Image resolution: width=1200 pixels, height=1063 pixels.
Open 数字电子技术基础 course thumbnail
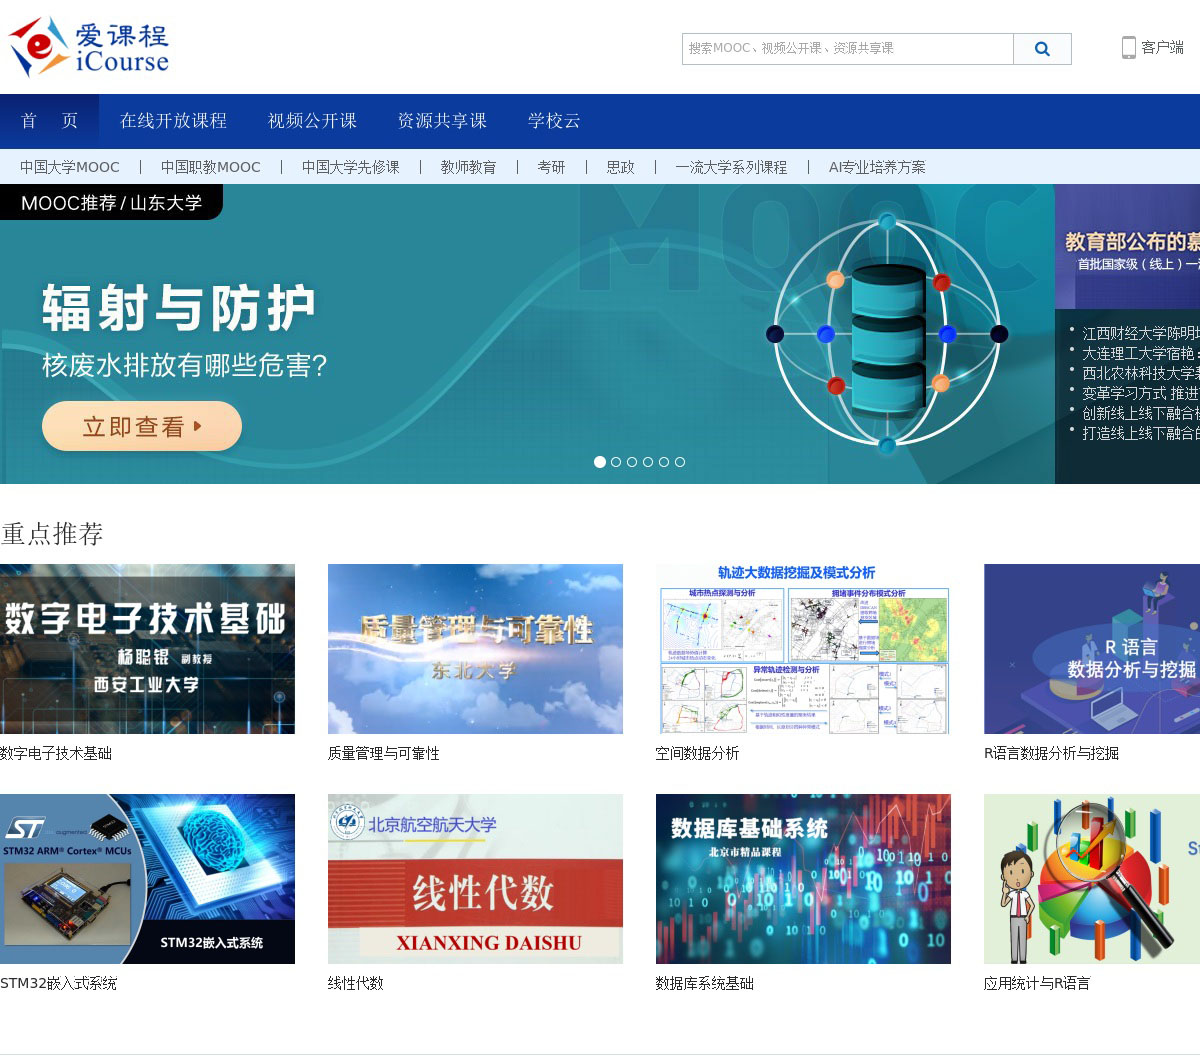[x=147, y=649]
